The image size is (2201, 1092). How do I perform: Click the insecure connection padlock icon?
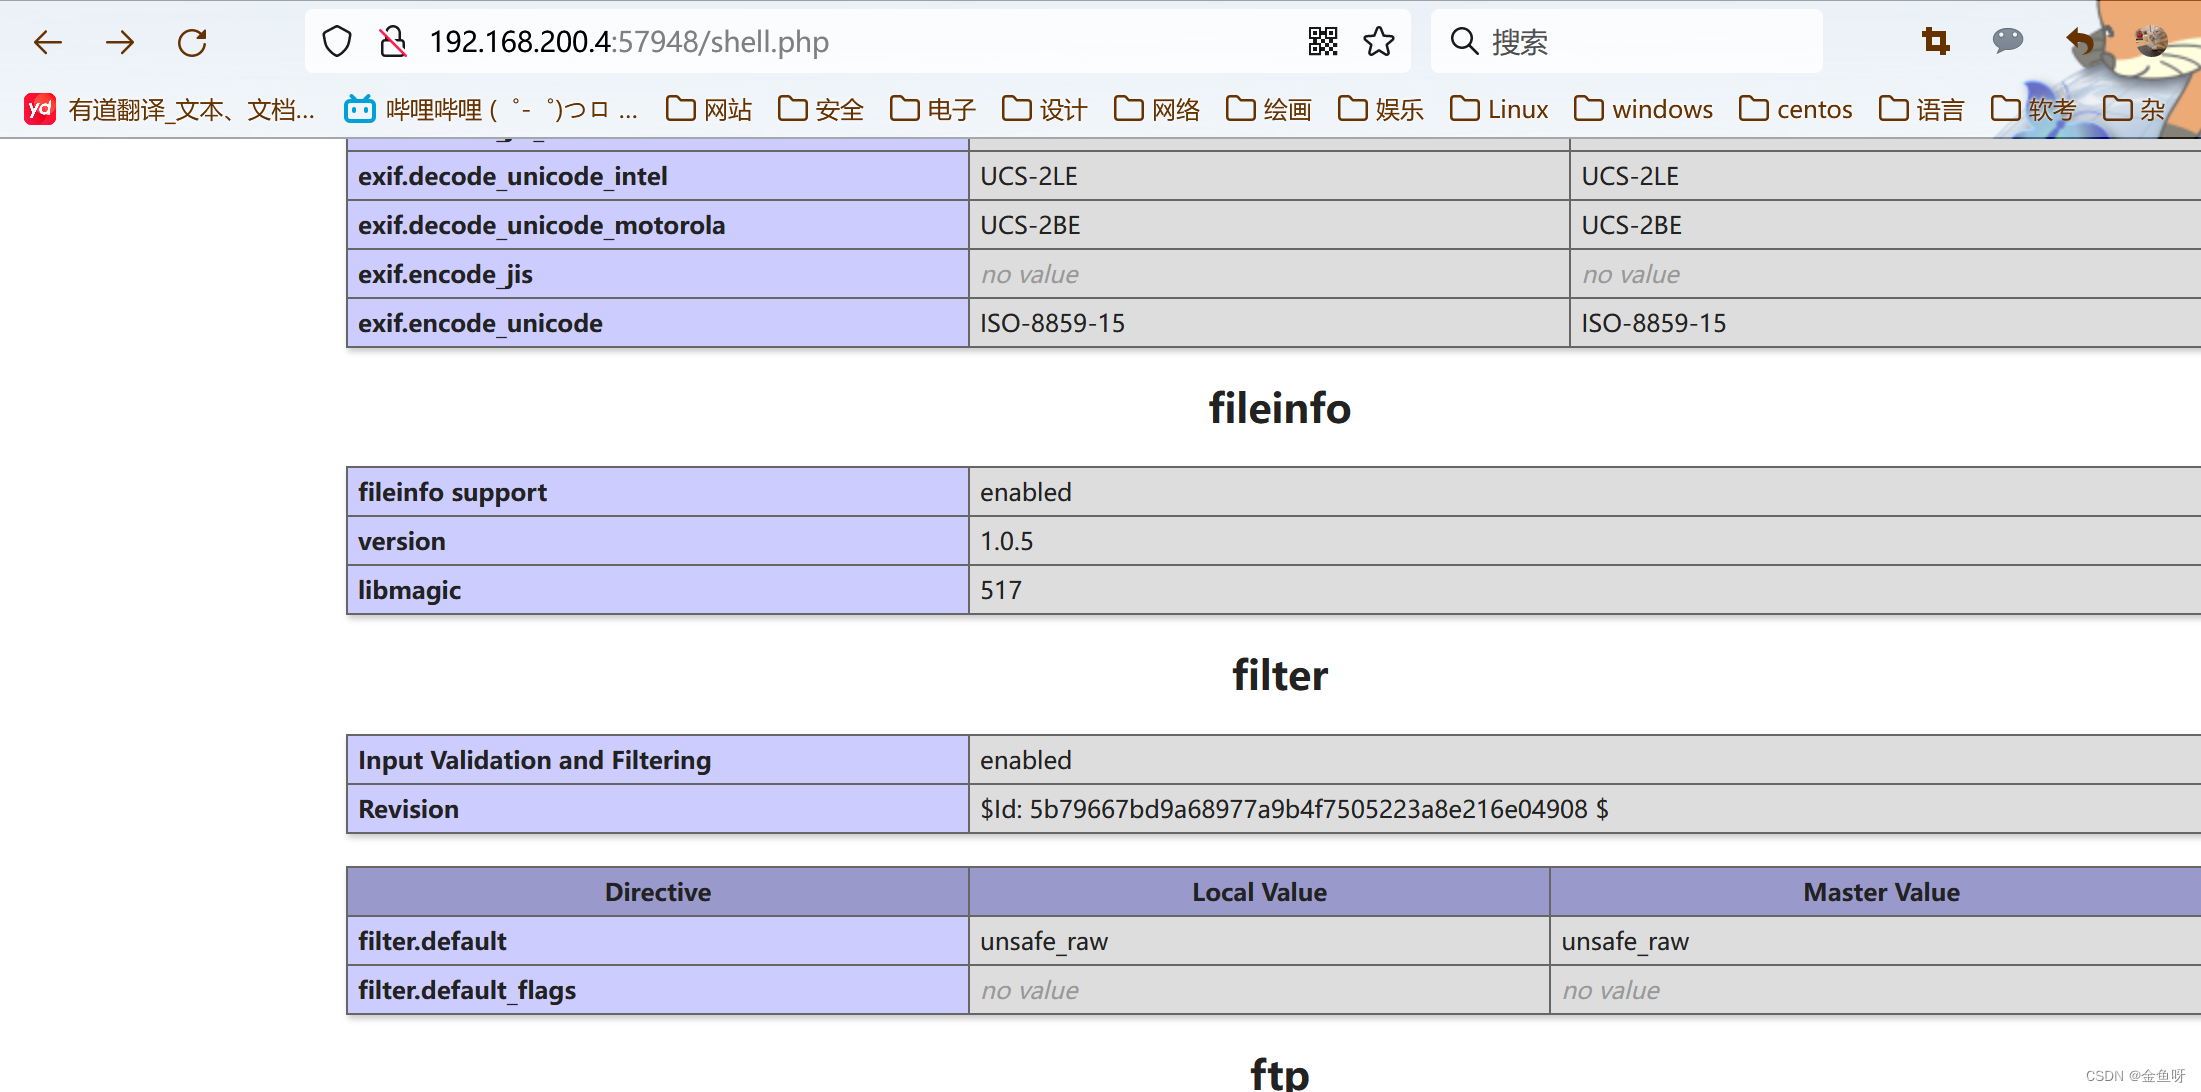[x=393, y=42]
